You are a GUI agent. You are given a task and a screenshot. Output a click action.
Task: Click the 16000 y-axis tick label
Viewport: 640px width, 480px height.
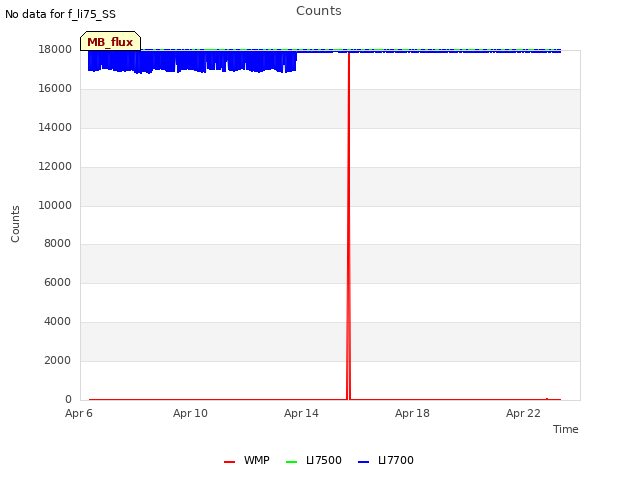(55, 88)
